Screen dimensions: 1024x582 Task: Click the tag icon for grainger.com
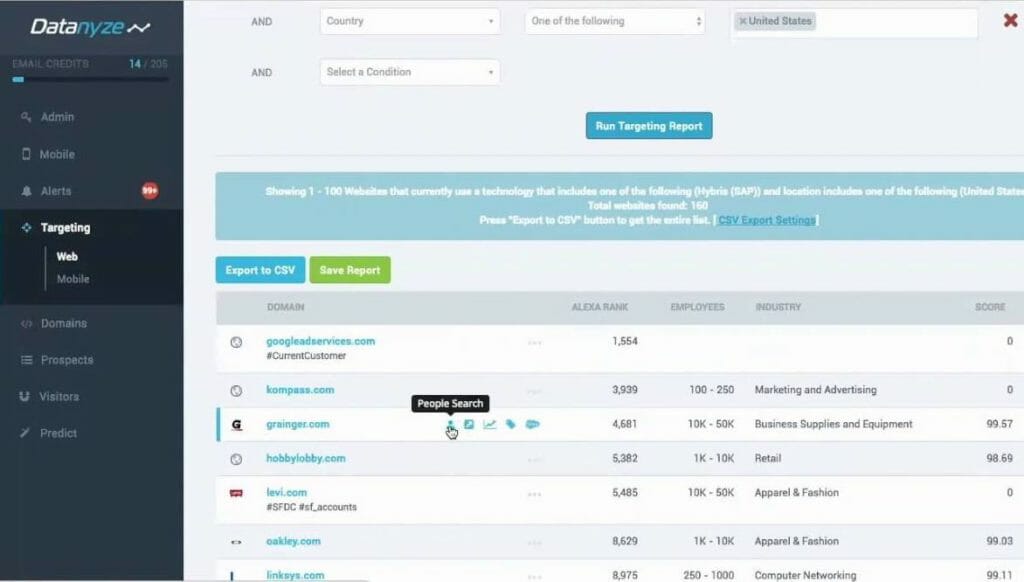click(x=511, y=425)
